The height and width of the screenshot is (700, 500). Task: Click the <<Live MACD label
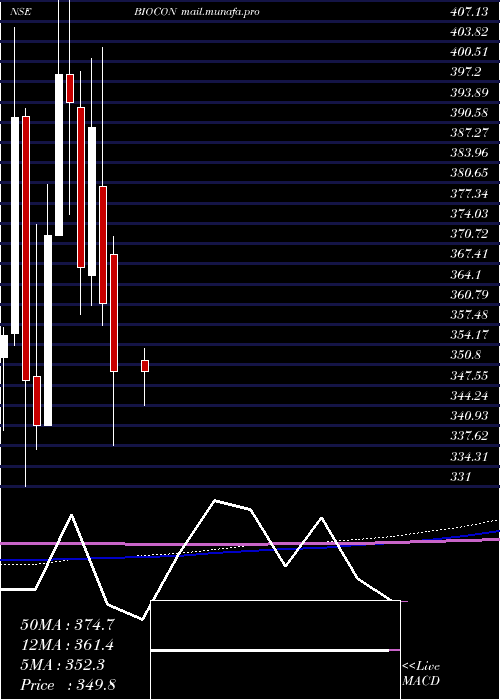[421, 674]
